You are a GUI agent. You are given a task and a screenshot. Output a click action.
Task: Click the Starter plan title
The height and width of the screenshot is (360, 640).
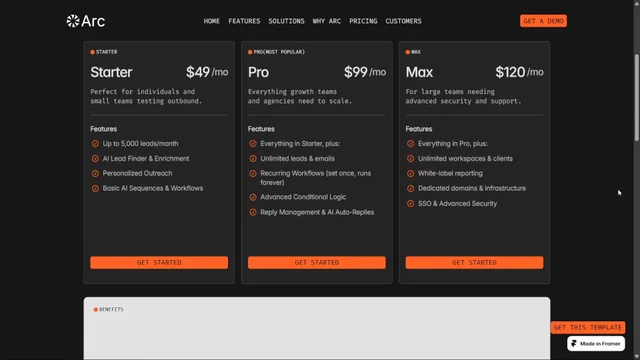[111, 72]
